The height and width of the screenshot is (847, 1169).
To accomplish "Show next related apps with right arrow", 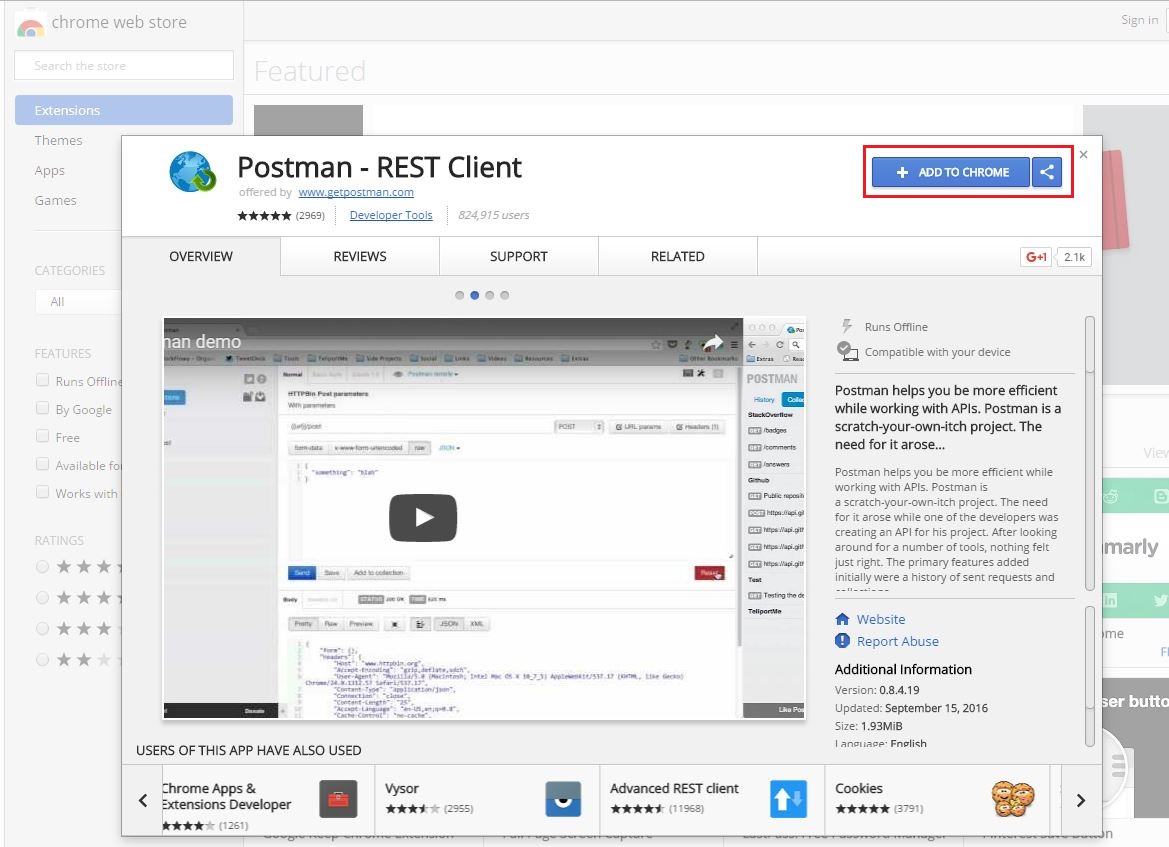I will point(1080,800).
